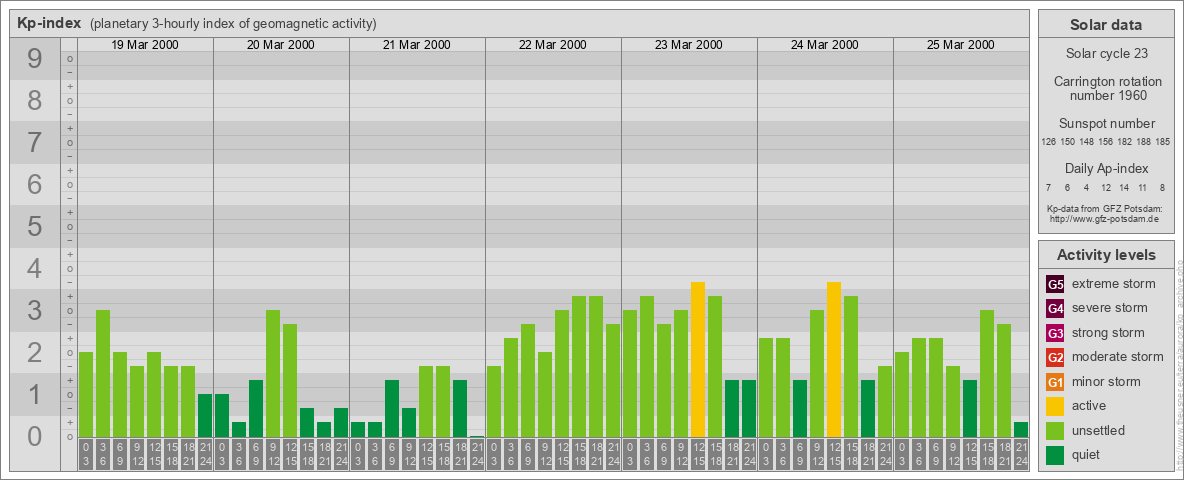Screen dimensions: 1184x480
Task: Select the 21 Mar 2000 date header
Action: [x=417, y=45]
